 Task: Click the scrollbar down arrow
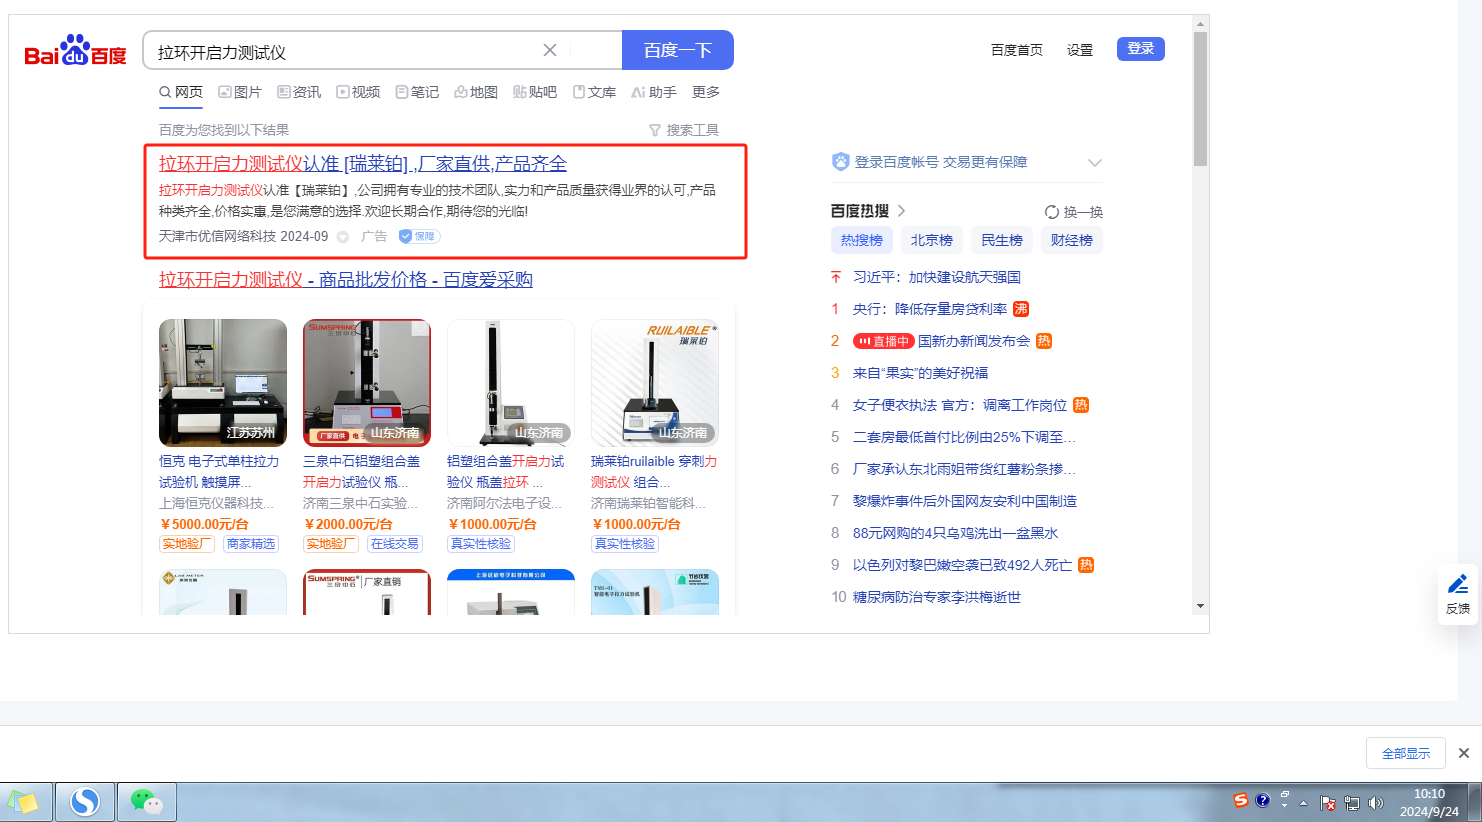[1200, 606]
